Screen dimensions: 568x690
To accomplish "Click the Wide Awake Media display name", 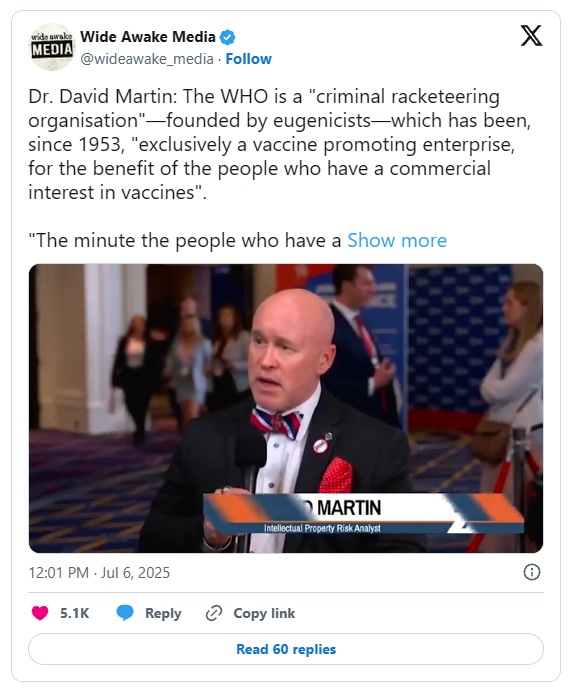I will pyautogui.click(x=148, y=37).
